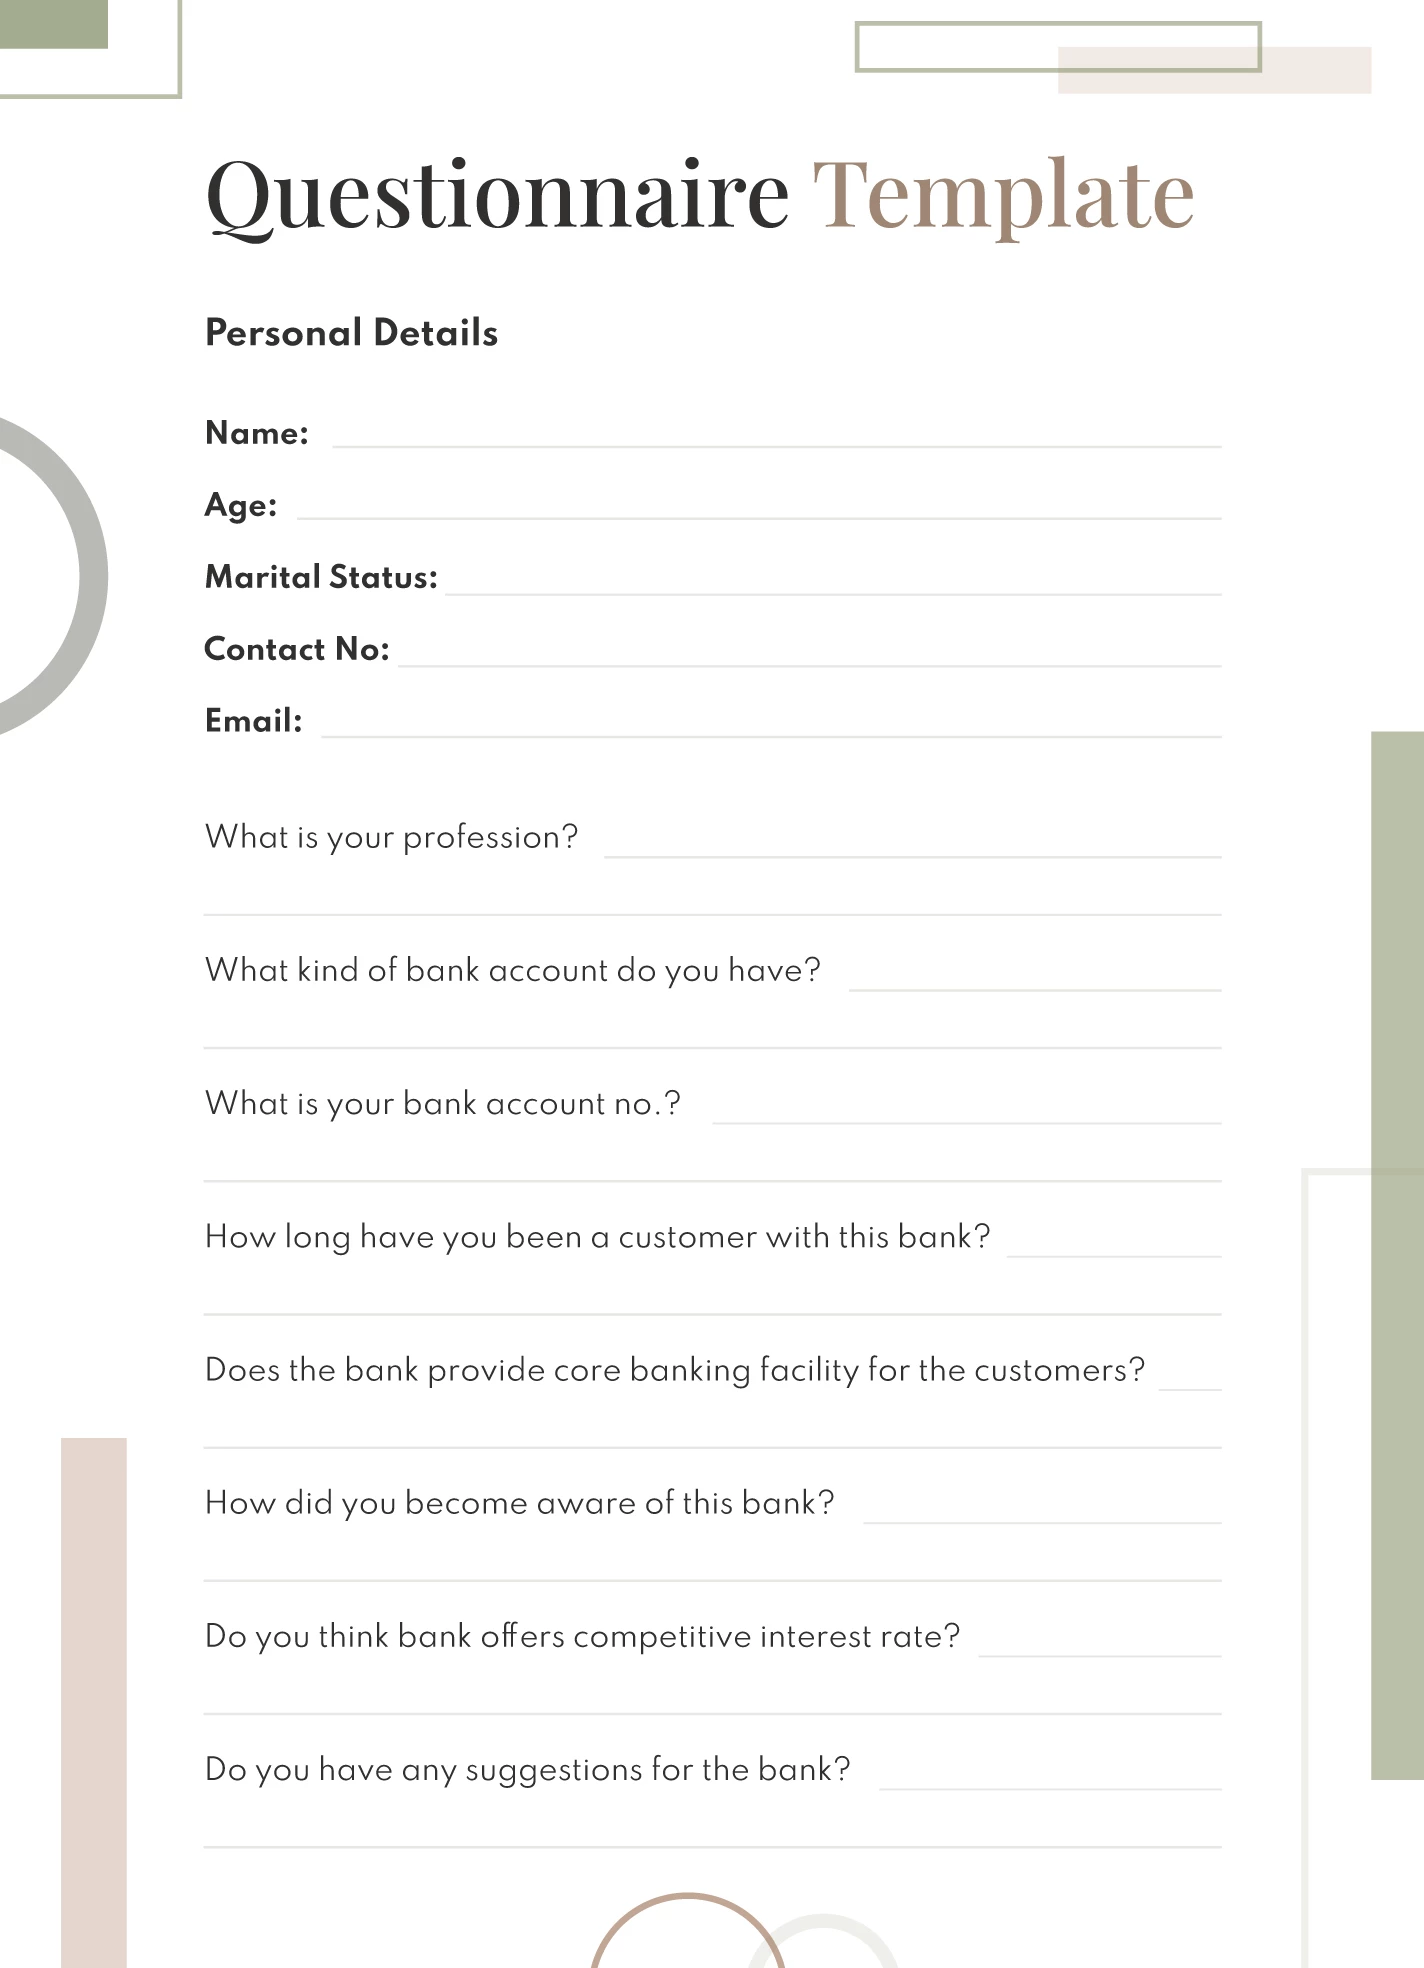Click the "Do you have any suggestions" question text
Image resolution: width=1424 pixels, height=1968 pixels.
527,1770
